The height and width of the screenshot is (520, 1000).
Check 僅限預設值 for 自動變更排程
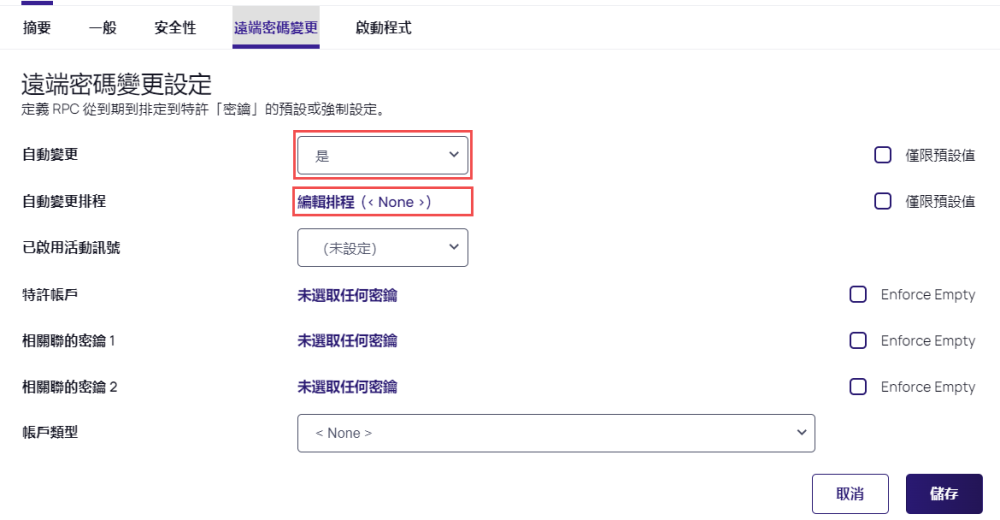883,202
